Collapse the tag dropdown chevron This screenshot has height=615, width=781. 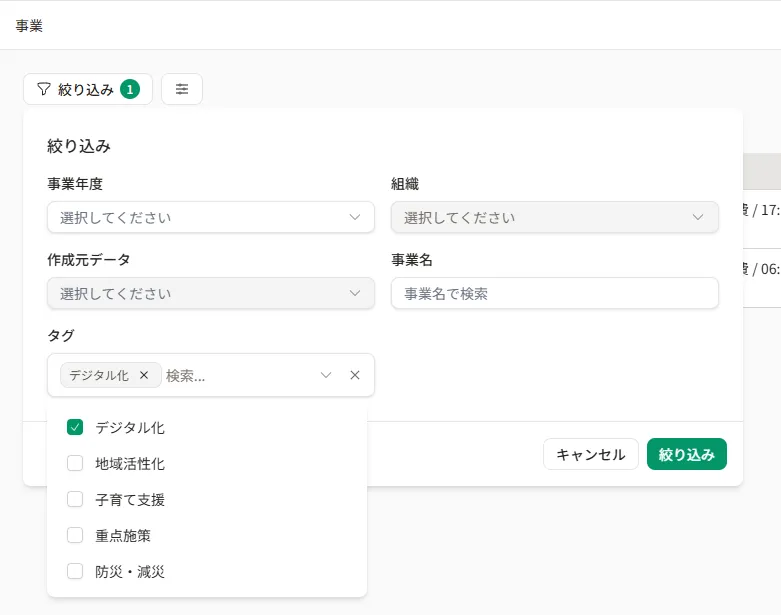(x=326, y=375)
